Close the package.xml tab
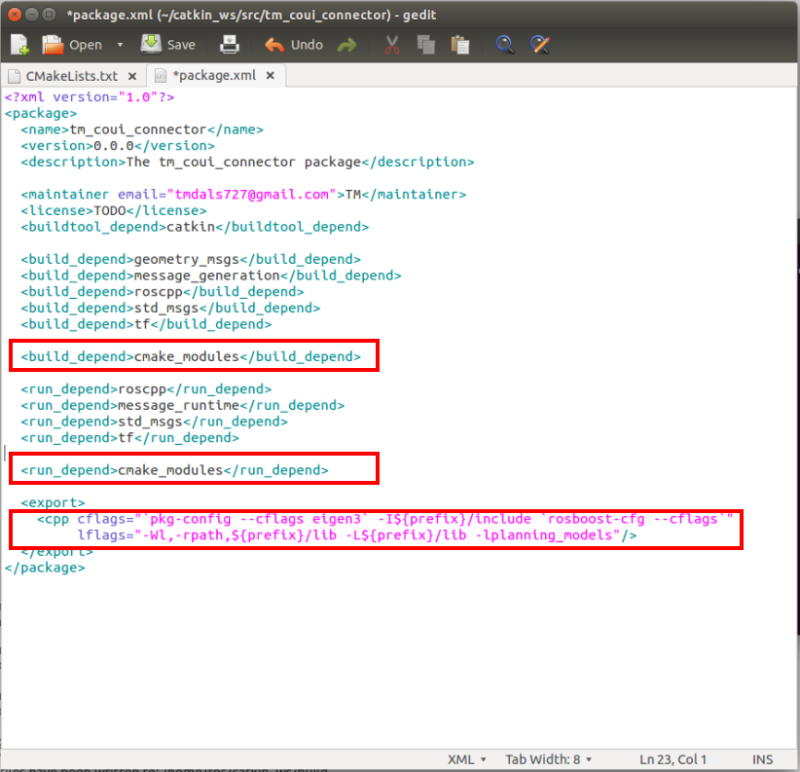The width and height of the screenshot is (800, 772). (269, 74)
